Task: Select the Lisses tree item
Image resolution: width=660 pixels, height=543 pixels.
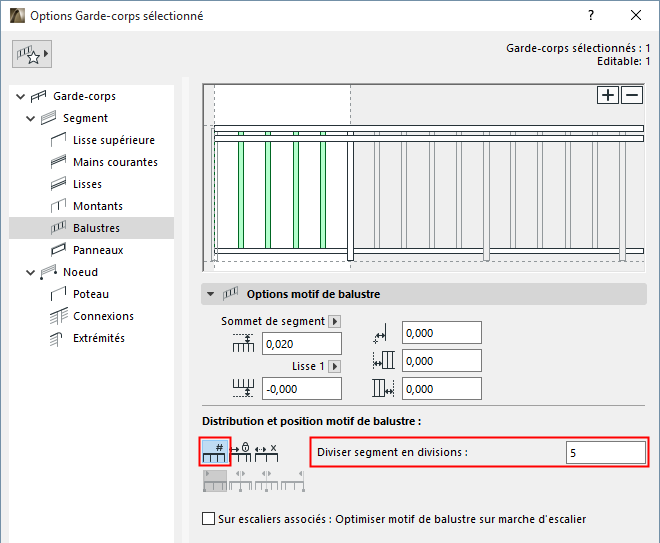Action: pyautogui.click(x=87, y=184)
